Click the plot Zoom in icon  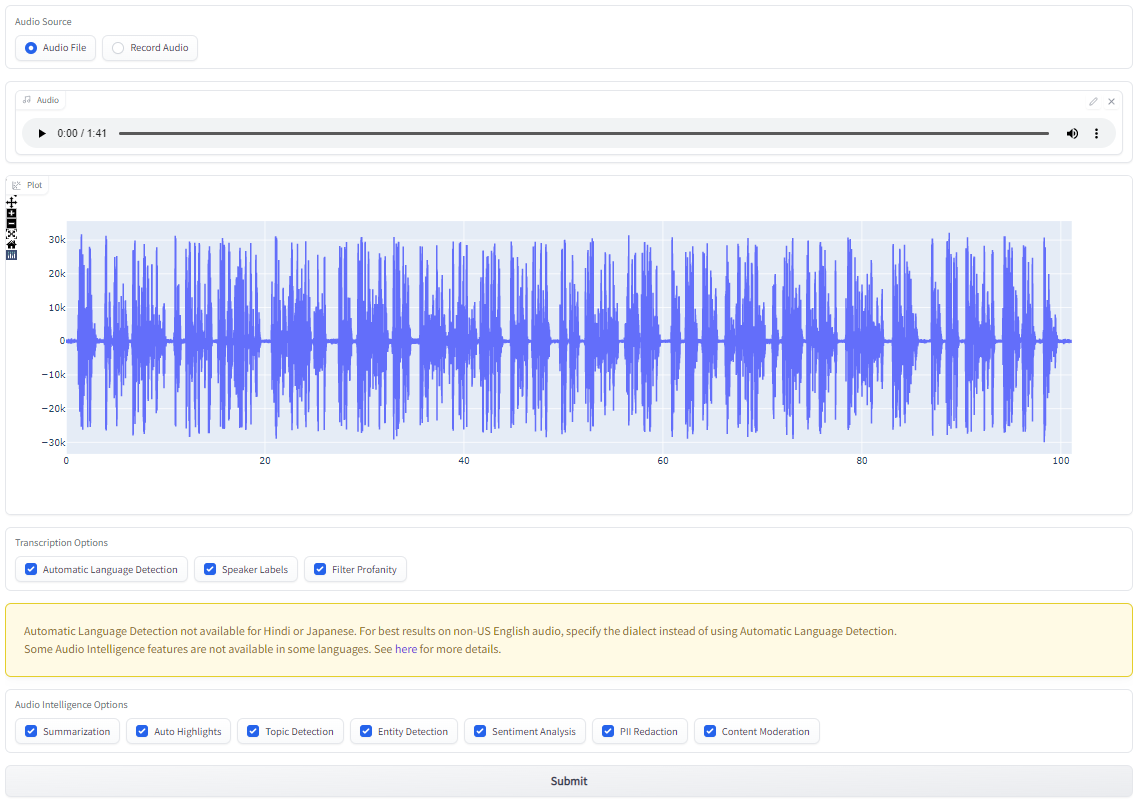[x=11, y=214]
